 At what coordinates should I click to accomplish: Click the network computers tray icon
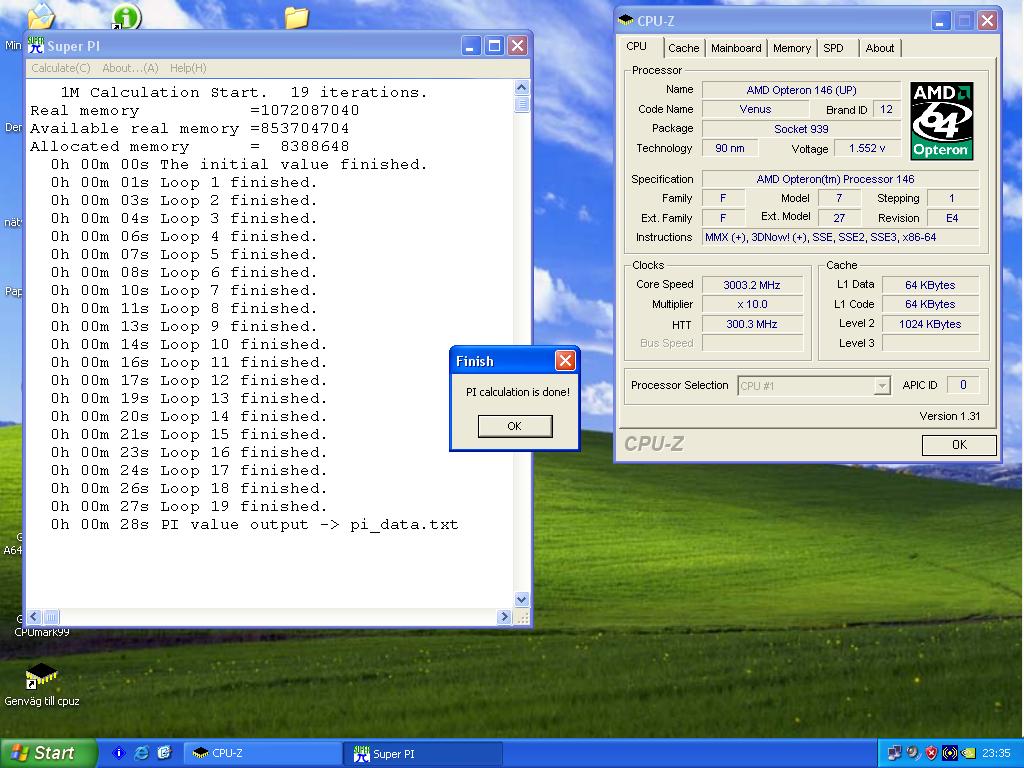pyautogui.click(x=895, y=753)
